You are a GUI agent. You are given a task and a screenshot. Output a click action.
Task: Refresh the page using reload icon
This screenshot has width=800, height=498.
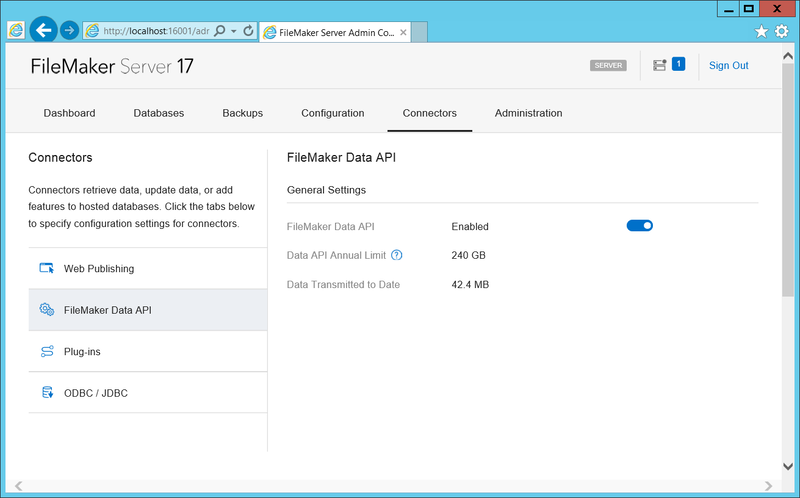(248, 31)
